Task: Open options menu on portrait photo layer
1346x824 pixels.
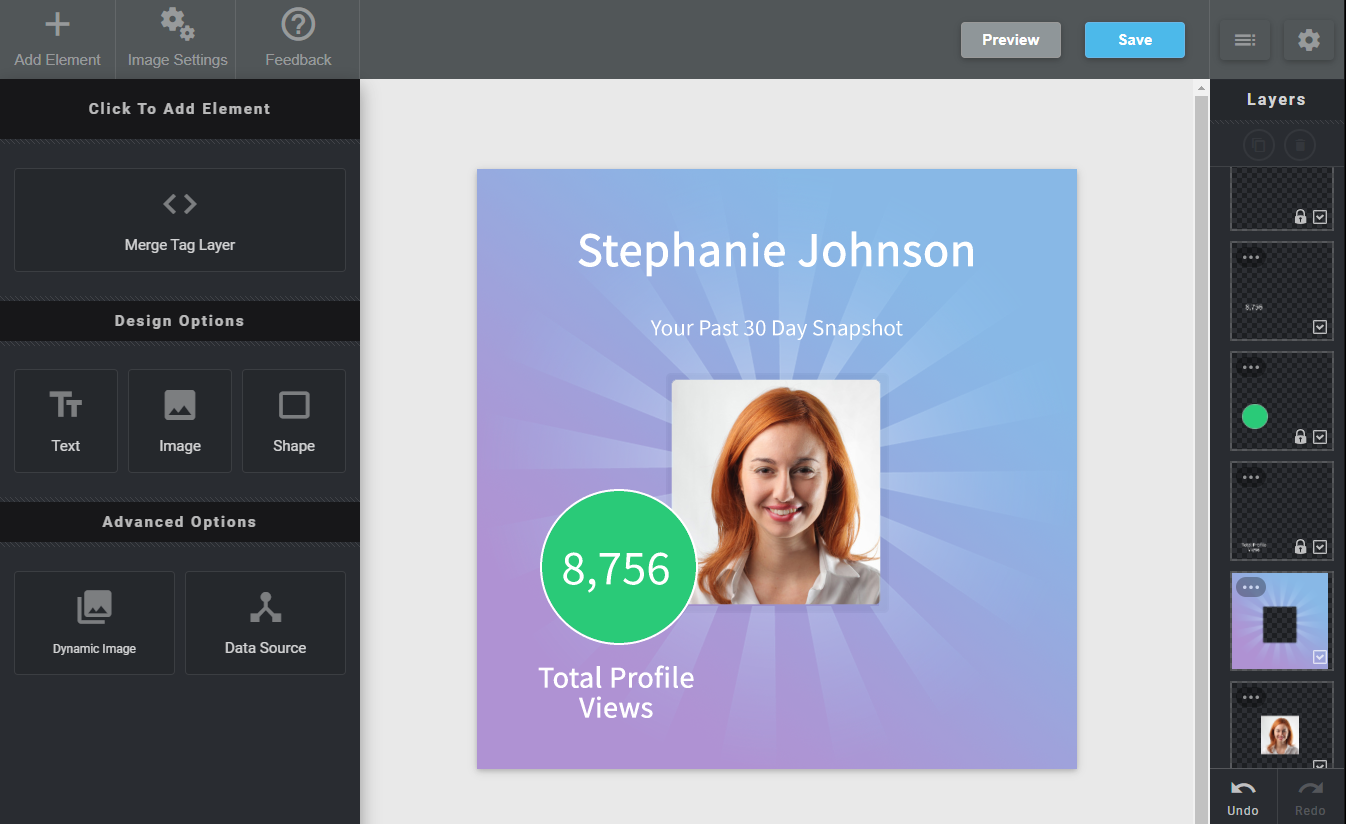Action: (x=1250, y=697)
